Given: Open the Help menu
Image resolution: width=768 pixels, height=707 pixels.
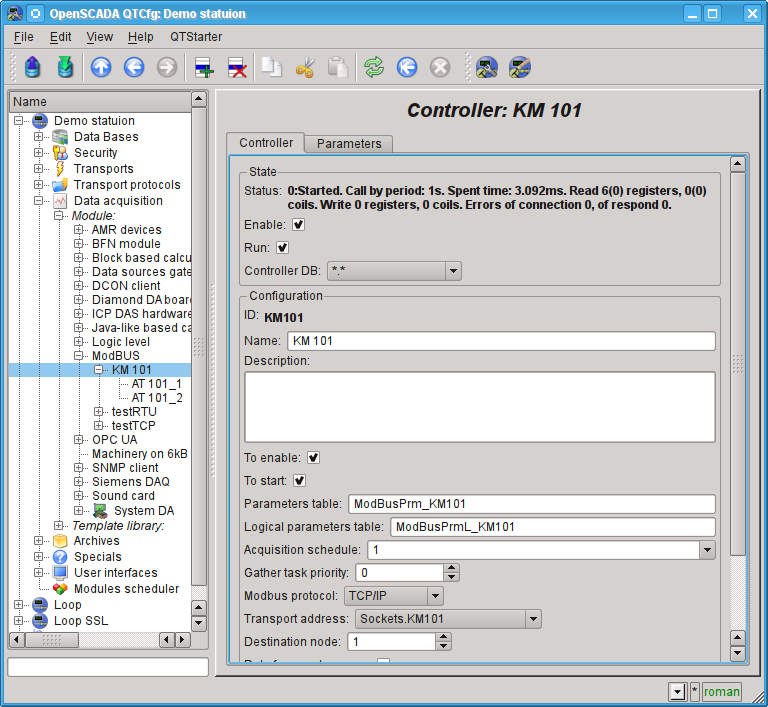Looking at the screenshot, I should pos(141,37).
